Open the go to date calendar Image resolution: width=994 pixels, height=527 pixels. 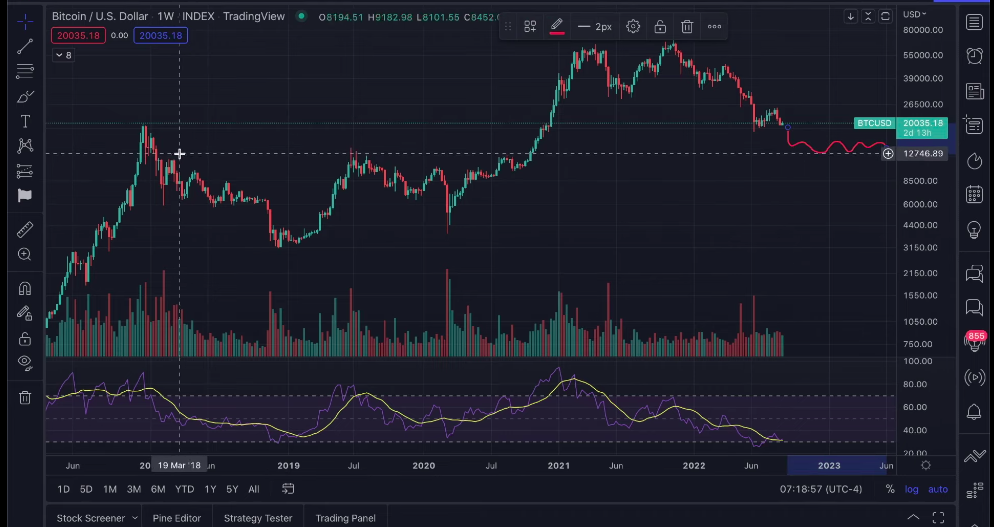tap(288, 489)
